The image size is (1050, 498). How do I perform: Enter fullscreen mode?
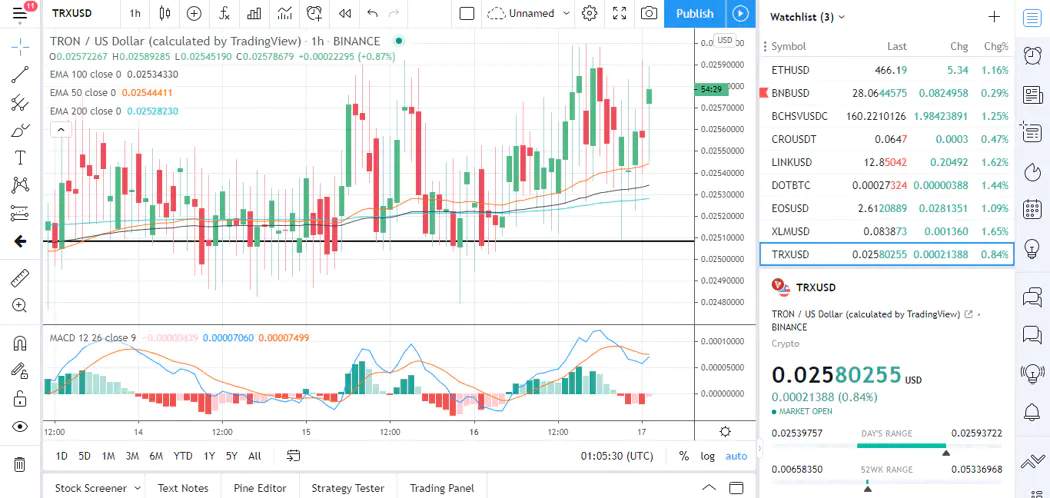(619, 13)
